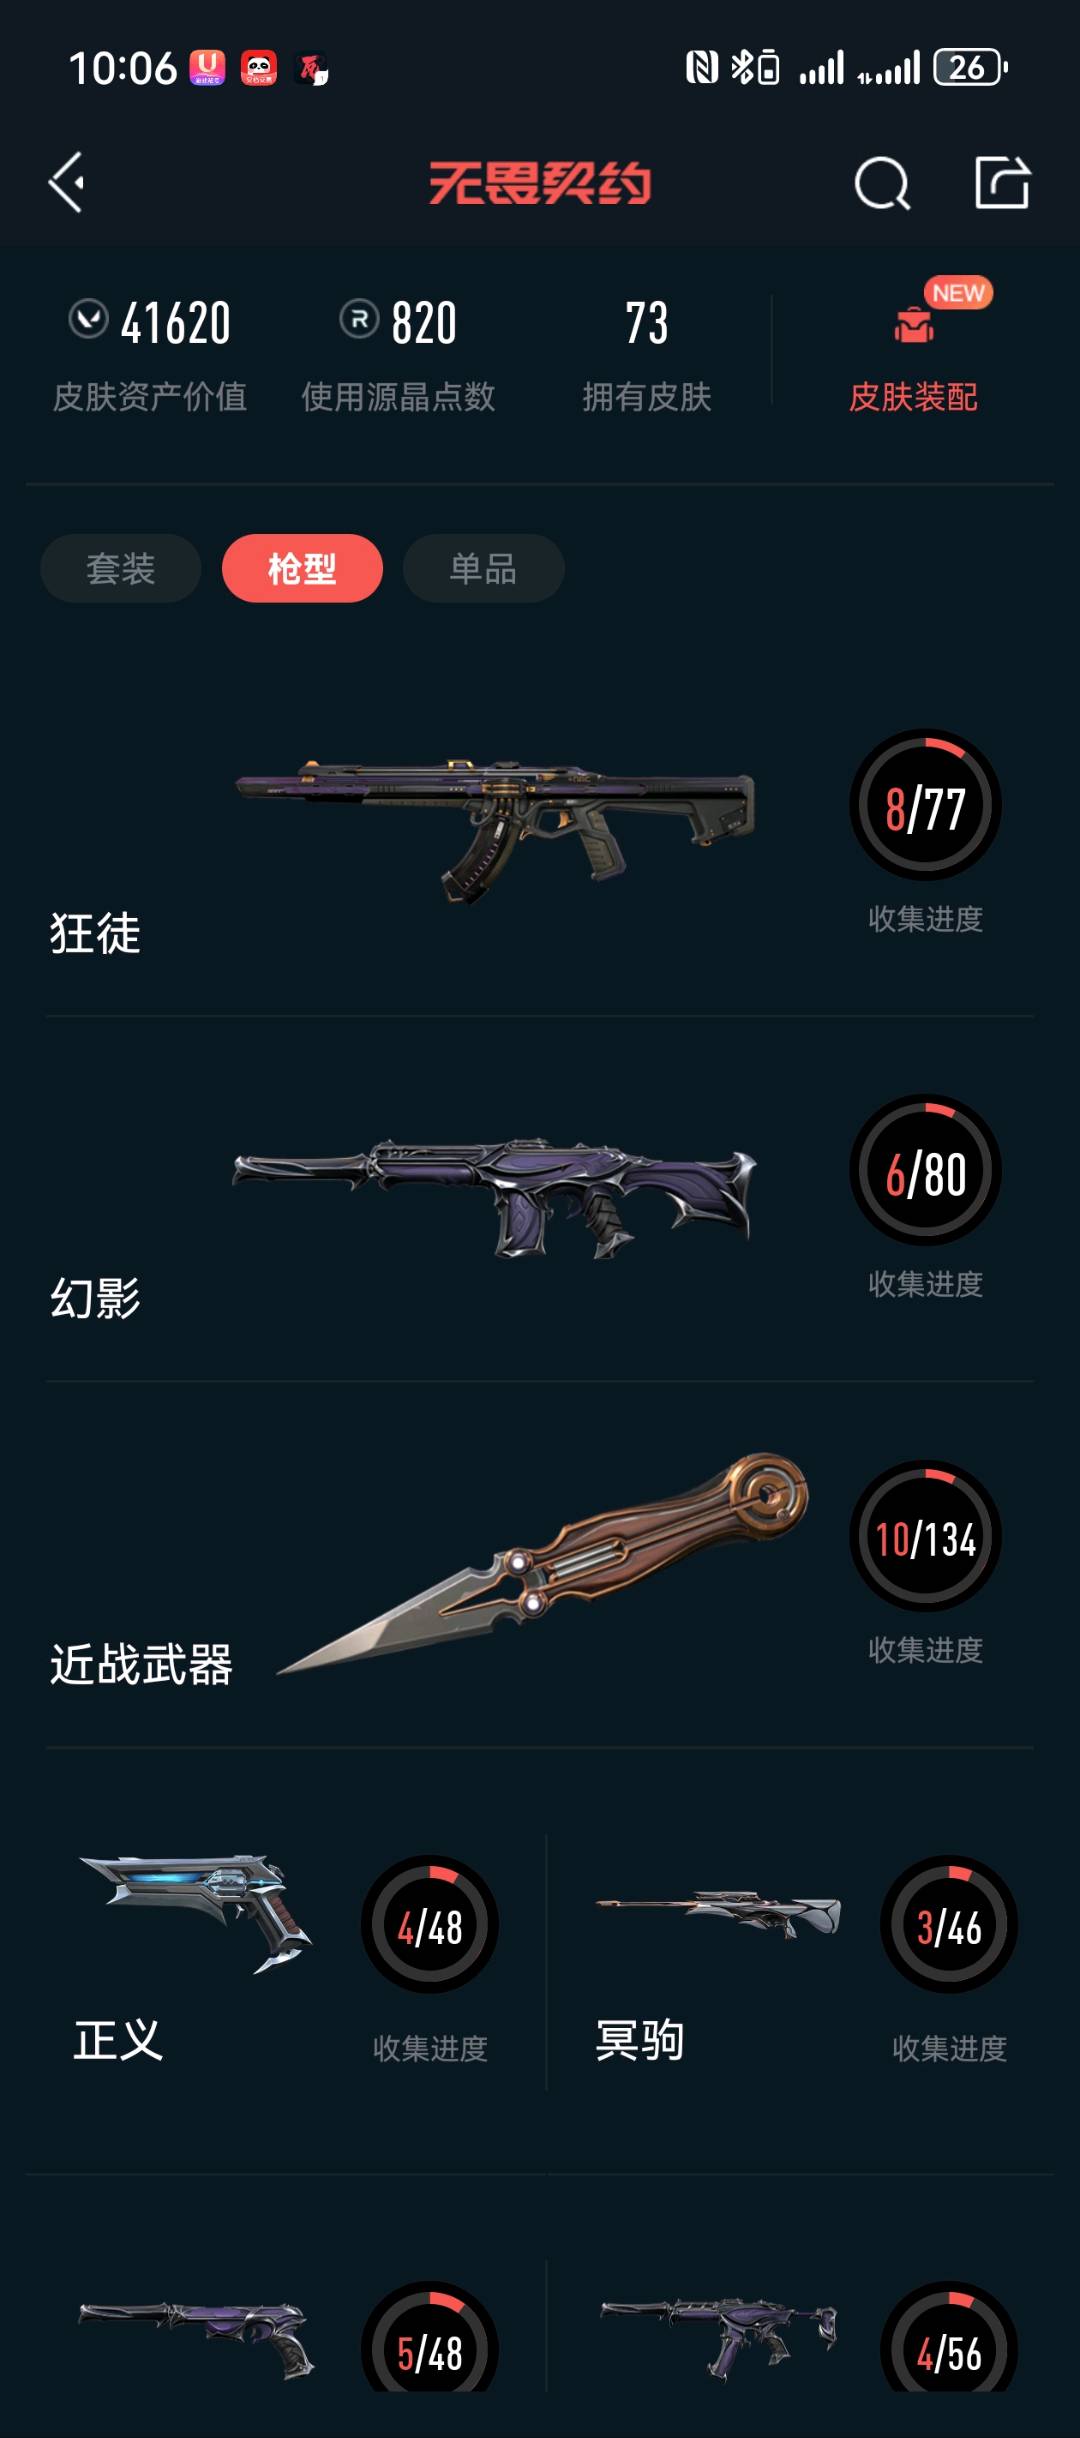
Task: Open the 幻影 rifle skin thumbnail
Action: pyautogui.click(x=495, y=1196)
